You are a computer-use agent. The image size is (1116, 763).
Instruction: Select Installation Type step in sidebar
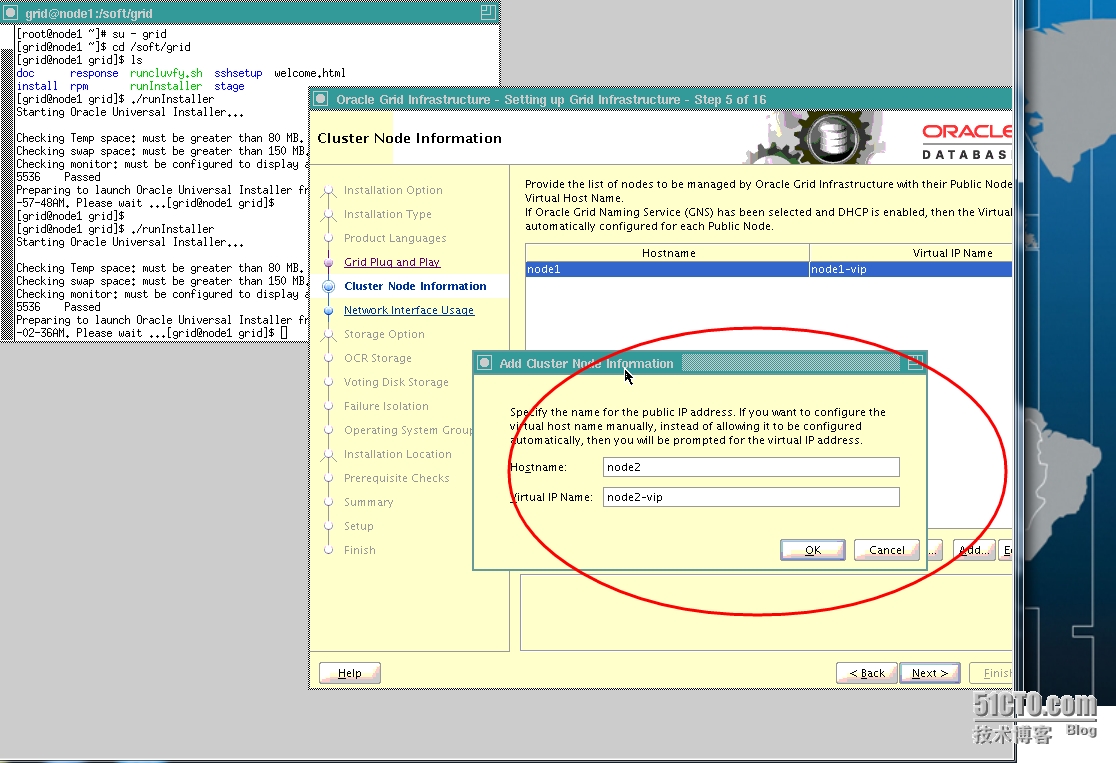(387, 214)
